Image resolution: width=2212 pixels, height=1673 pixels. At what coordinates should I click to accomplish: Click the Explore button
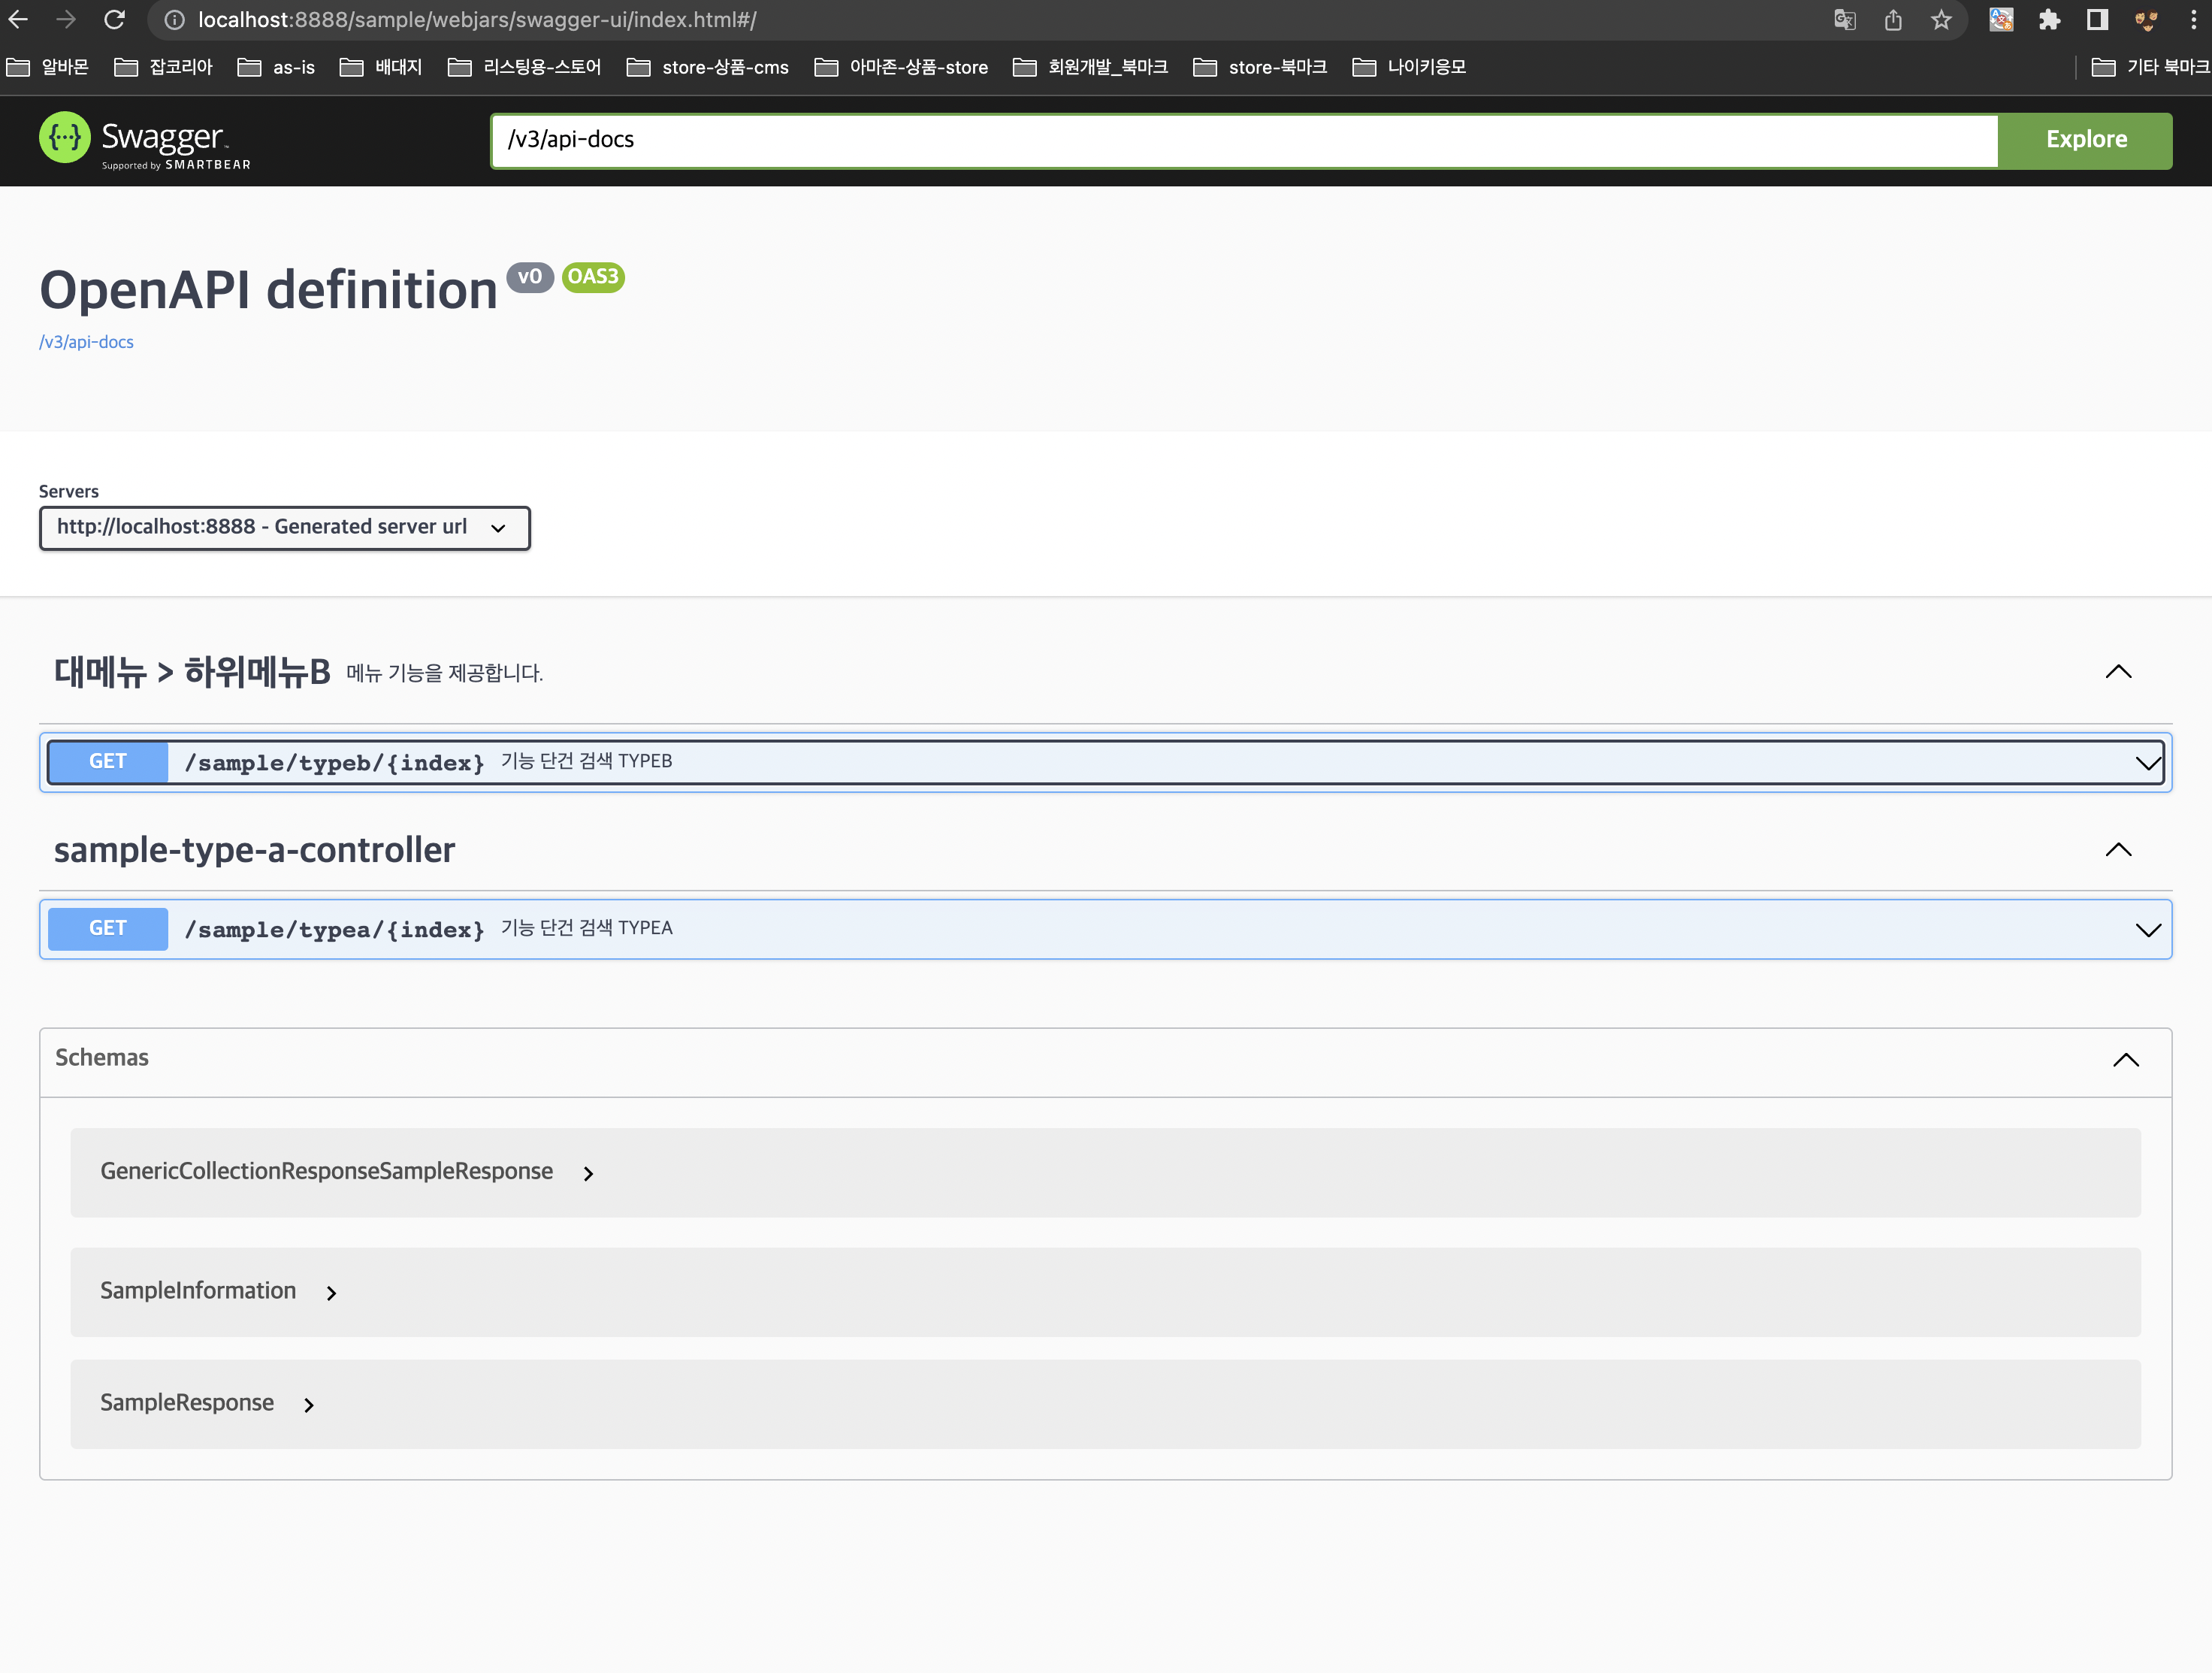tap(2085, 140)
